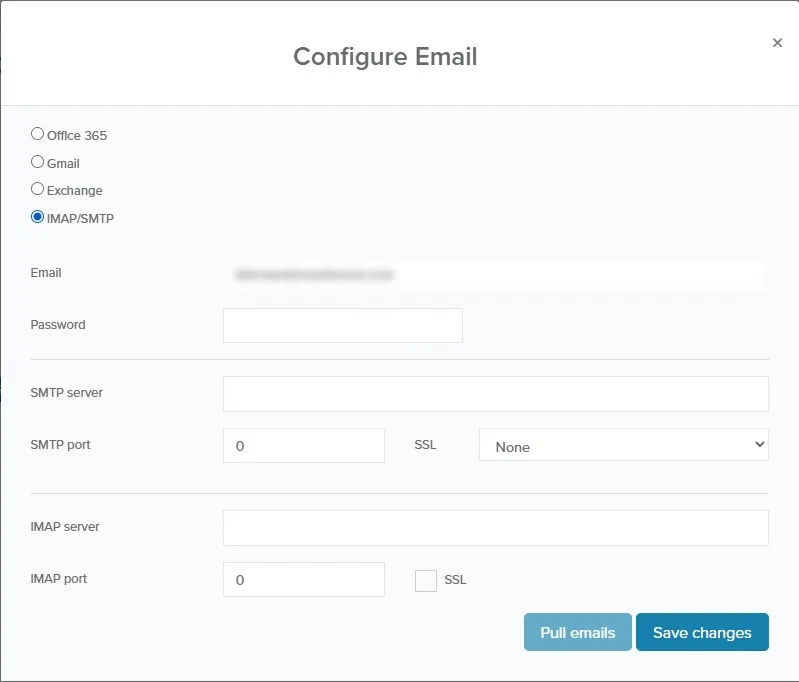Focus the IMAP port field
Screen dimensions: 799x682
click(x=304, y=580)
